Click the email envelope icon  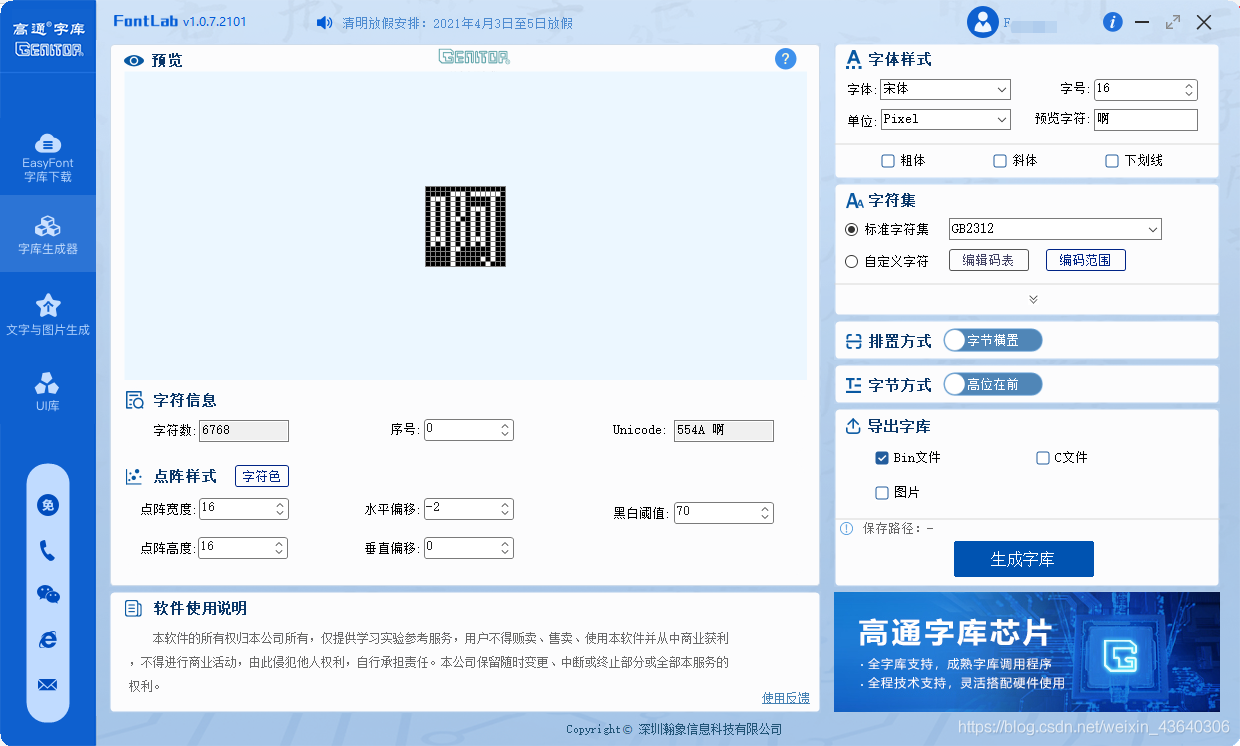pos(48,685)
